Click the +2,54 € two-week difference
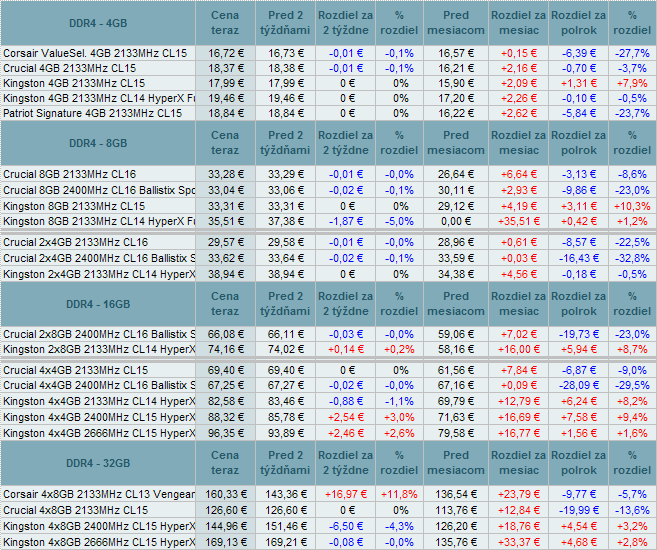This screenshot has width=657, height=550. 346,417
